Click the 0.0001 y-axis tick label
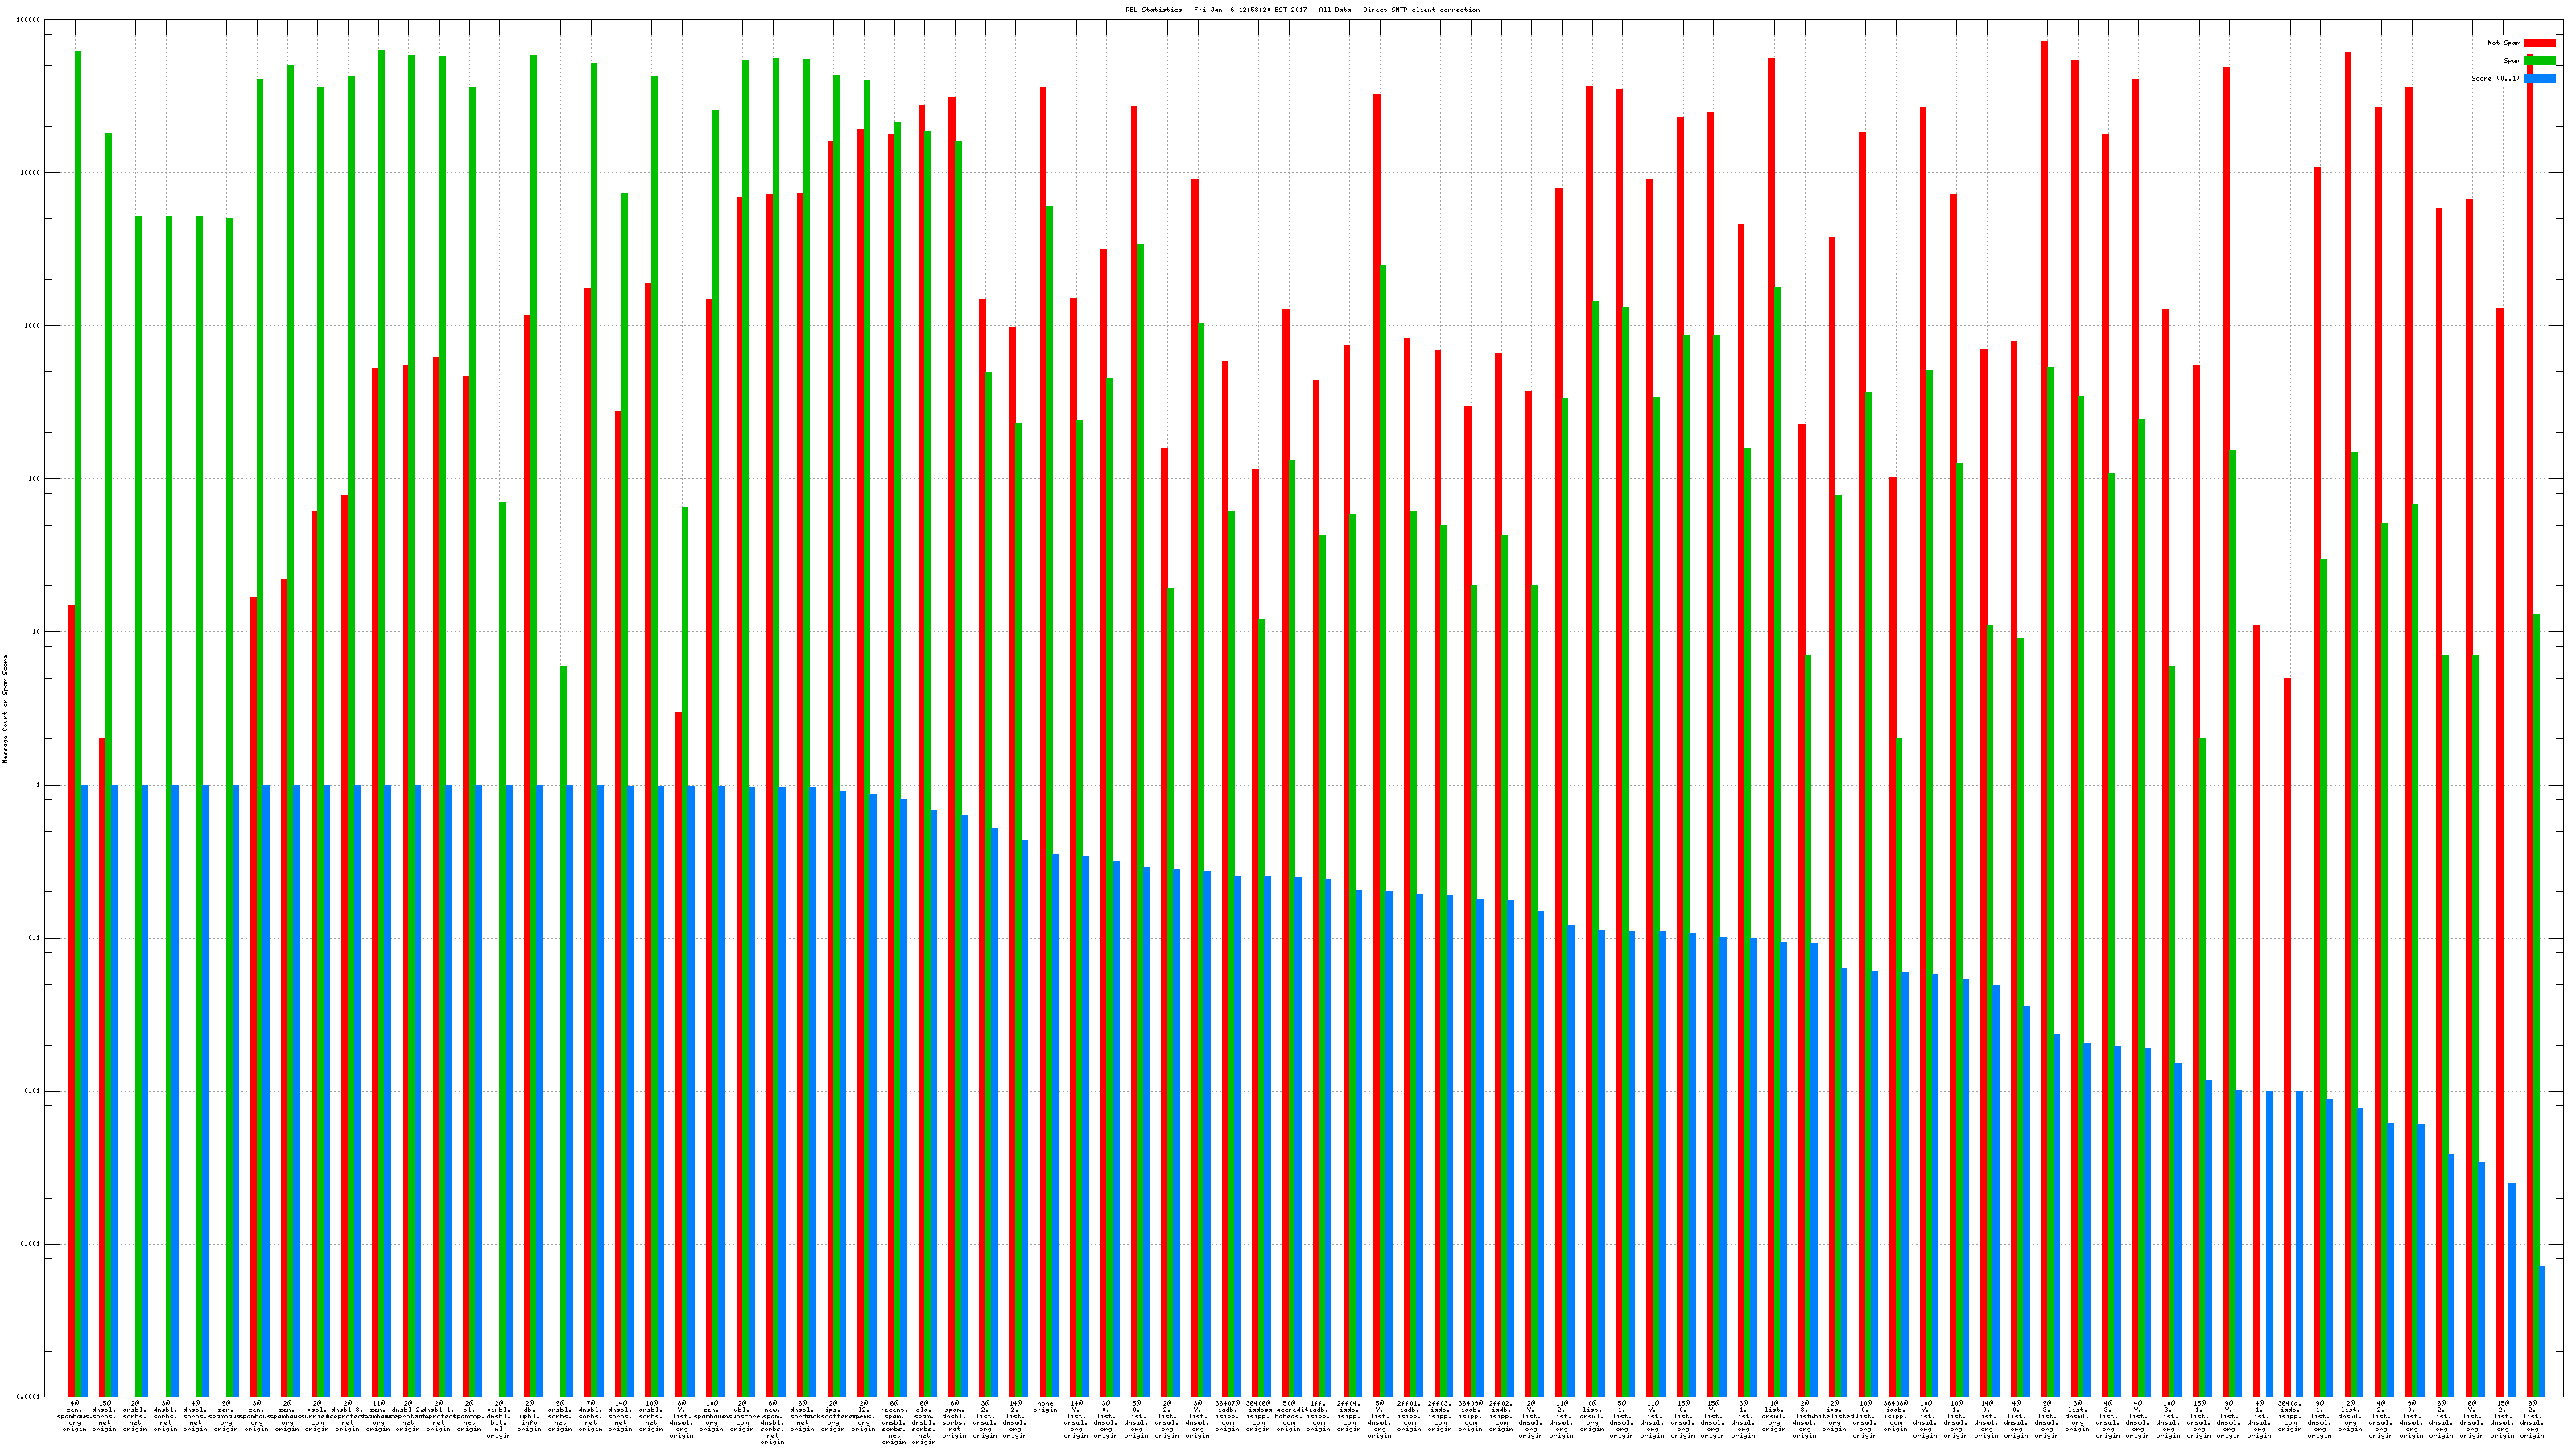2576x1449 pixels. coord(28,1397)
